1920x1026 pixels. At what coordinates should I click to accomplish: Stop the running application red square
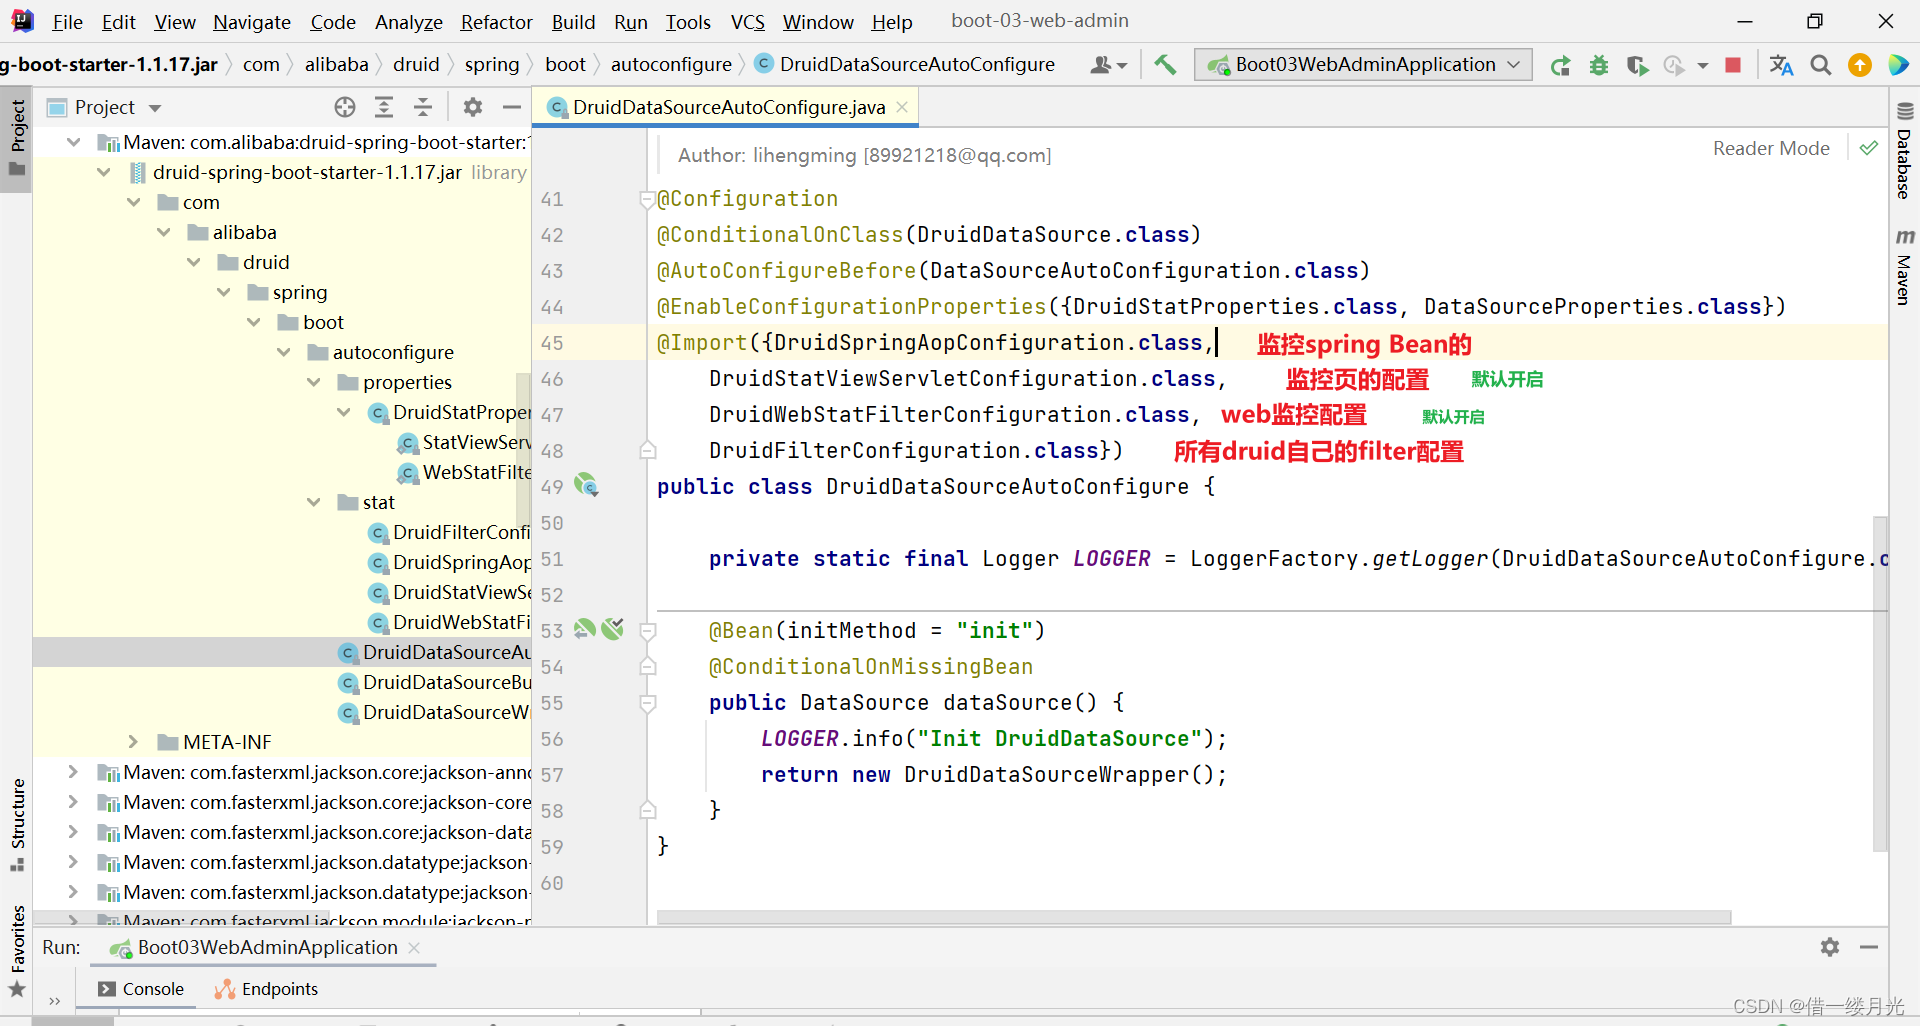click(1733, 66)
